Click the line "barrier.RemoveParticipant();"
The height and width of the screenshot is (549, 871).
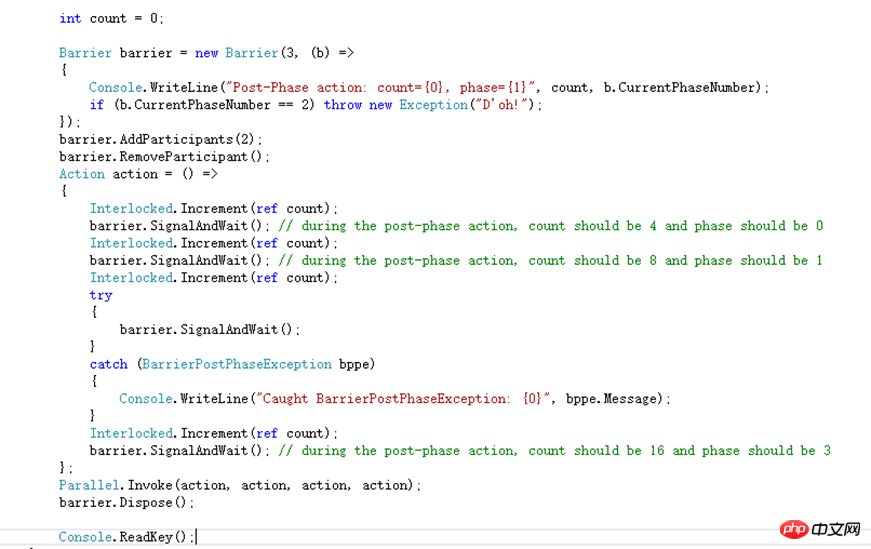164,157
